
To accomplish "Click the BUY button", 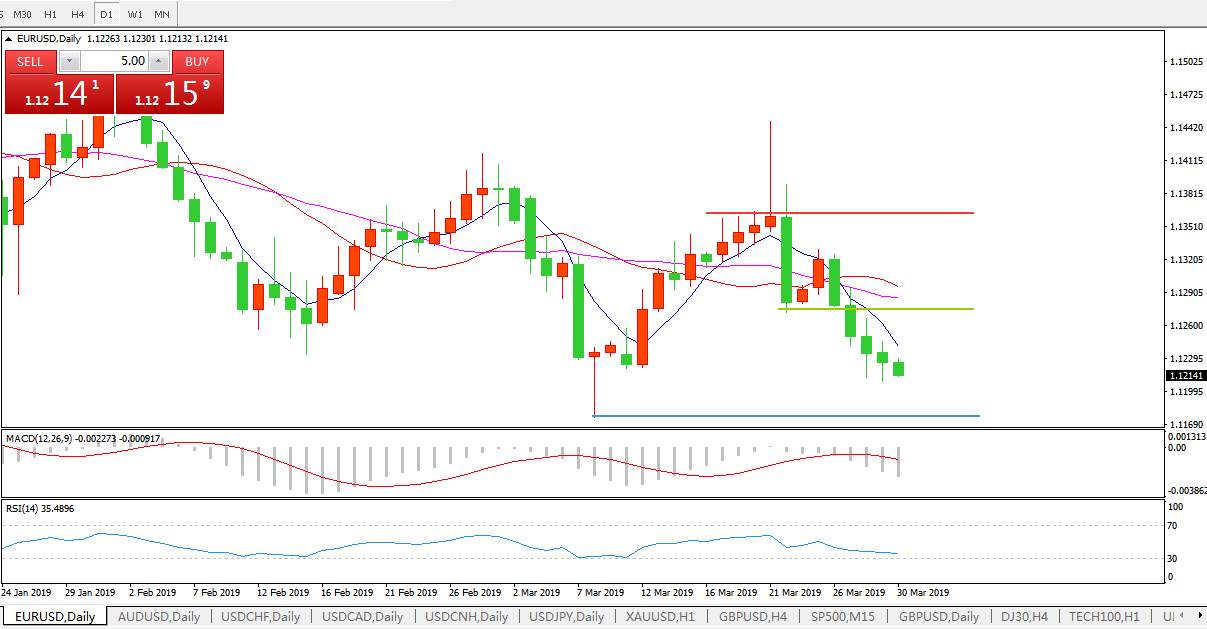I will click(x=197, y=61).
